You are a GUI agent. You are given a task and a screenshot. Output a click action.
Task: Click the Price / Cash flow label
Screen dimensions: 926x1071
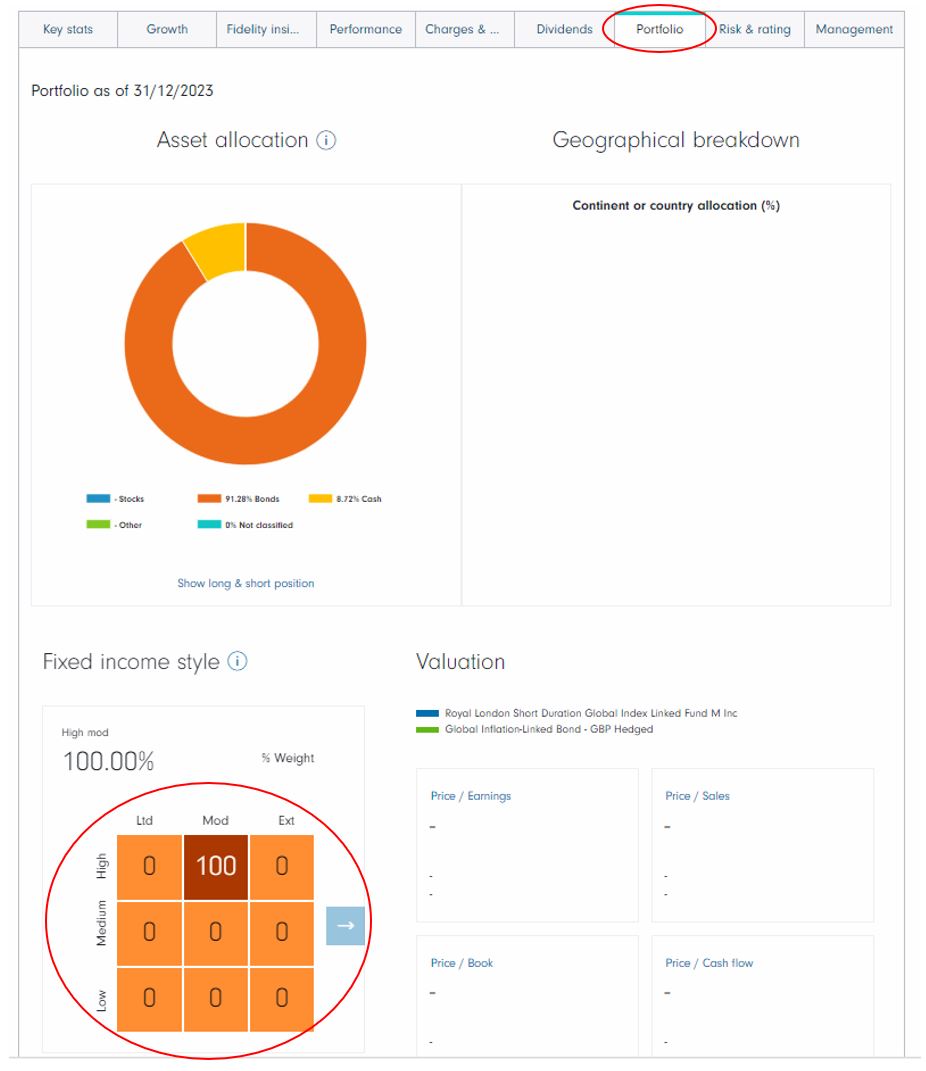tap(709, 963)
